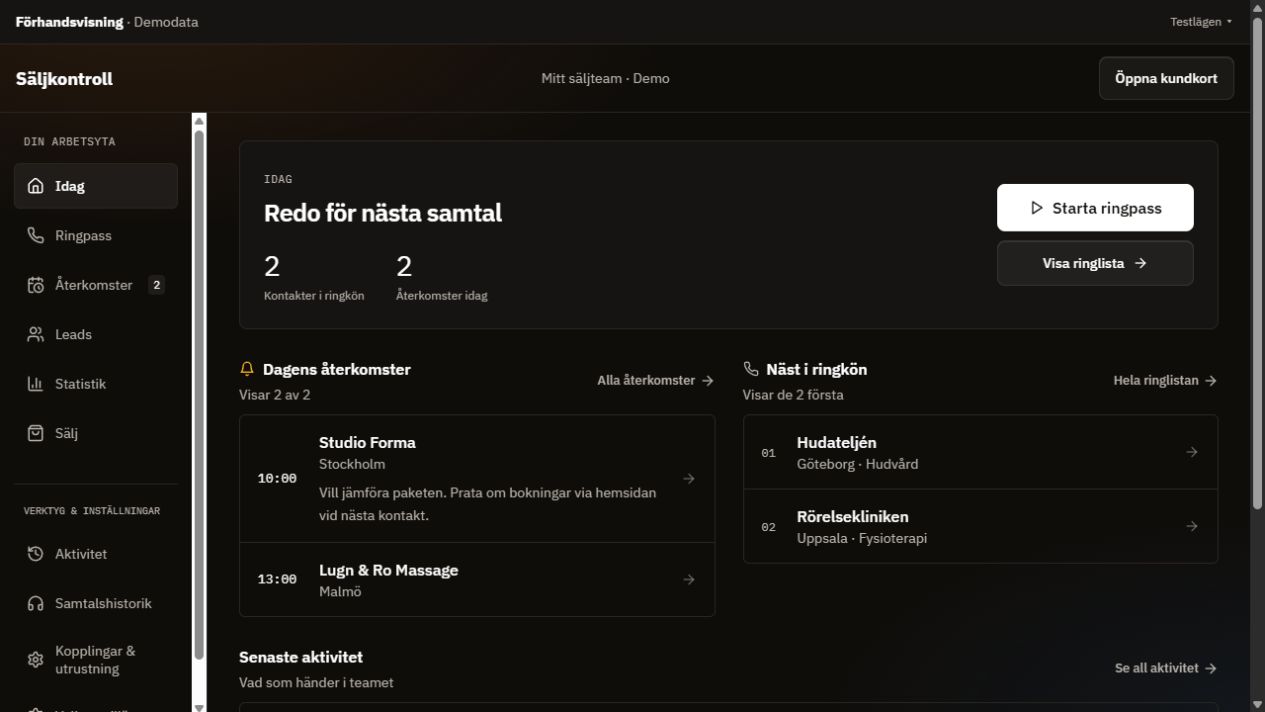Open the Idag menu item

(96, 186)
